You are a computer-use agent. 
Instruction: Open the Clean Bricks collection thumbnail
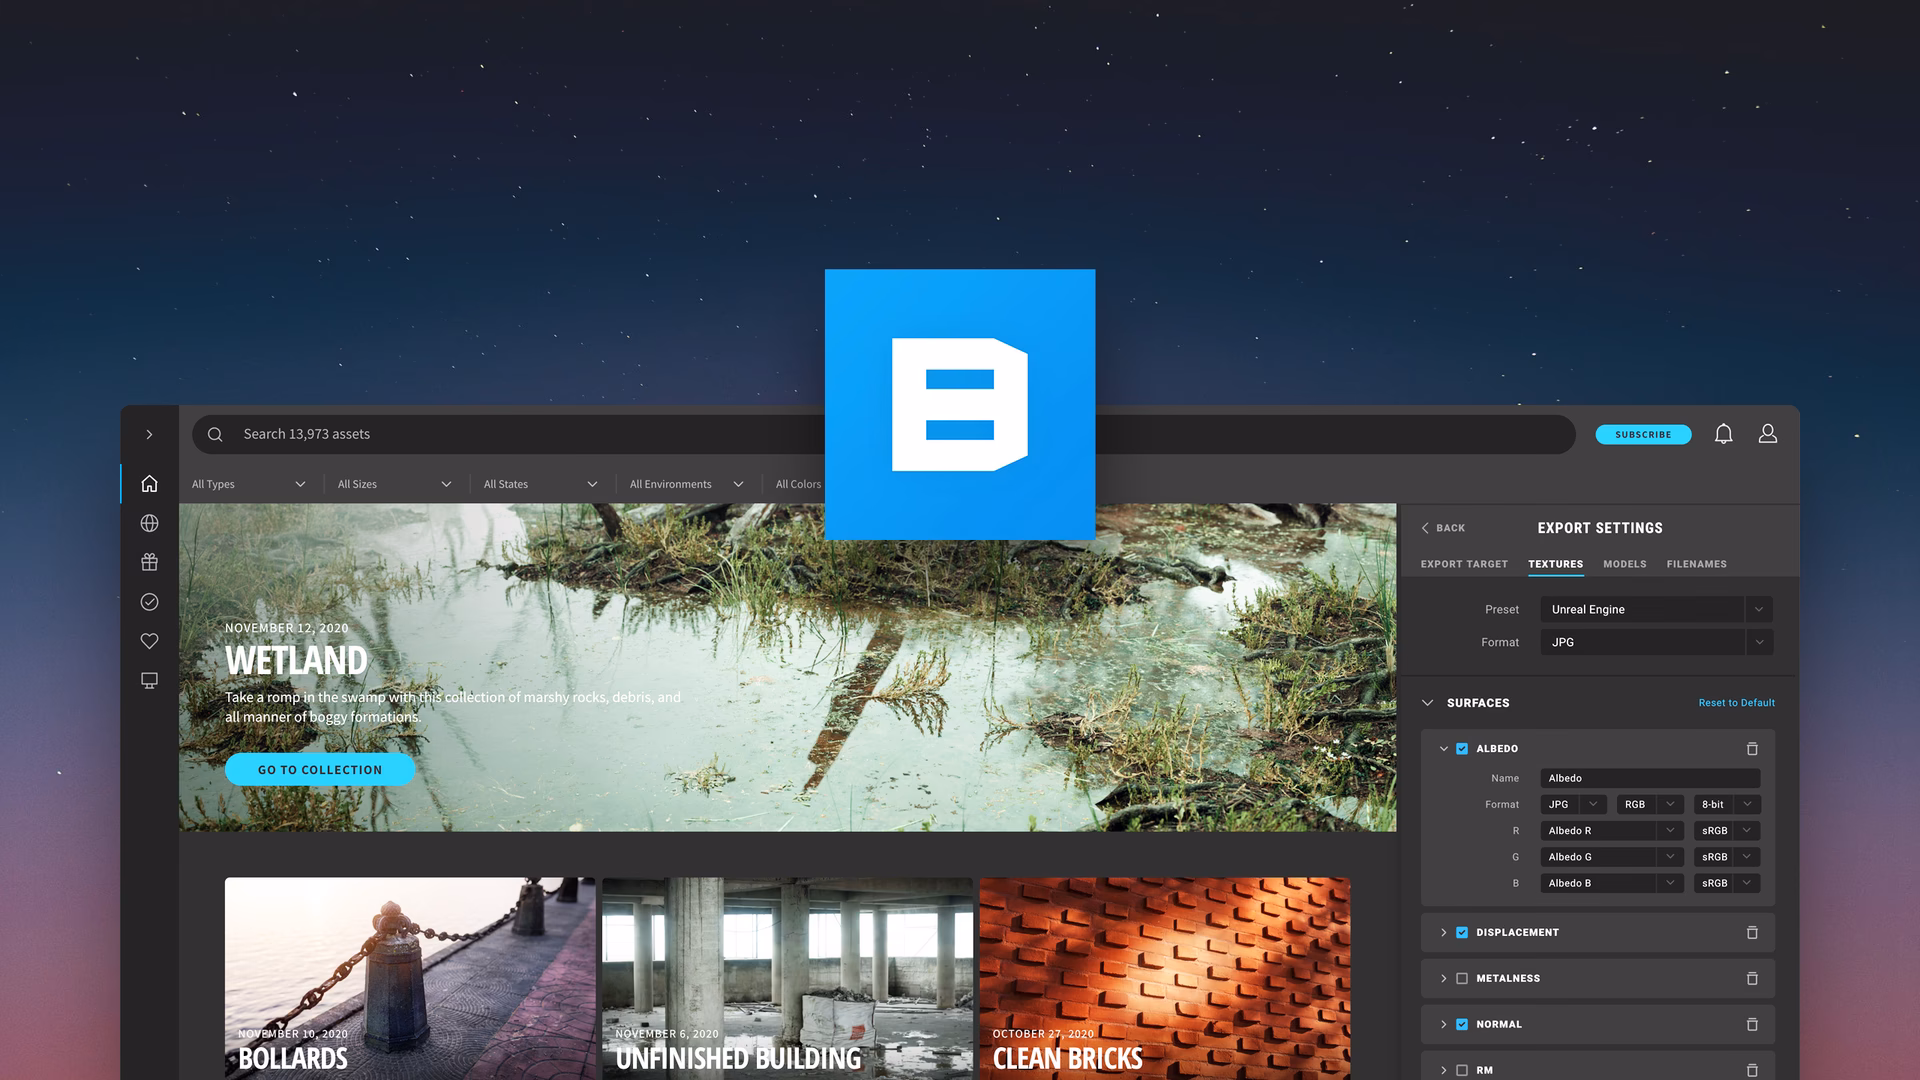pyautogui.click(x=1165, y=978)
